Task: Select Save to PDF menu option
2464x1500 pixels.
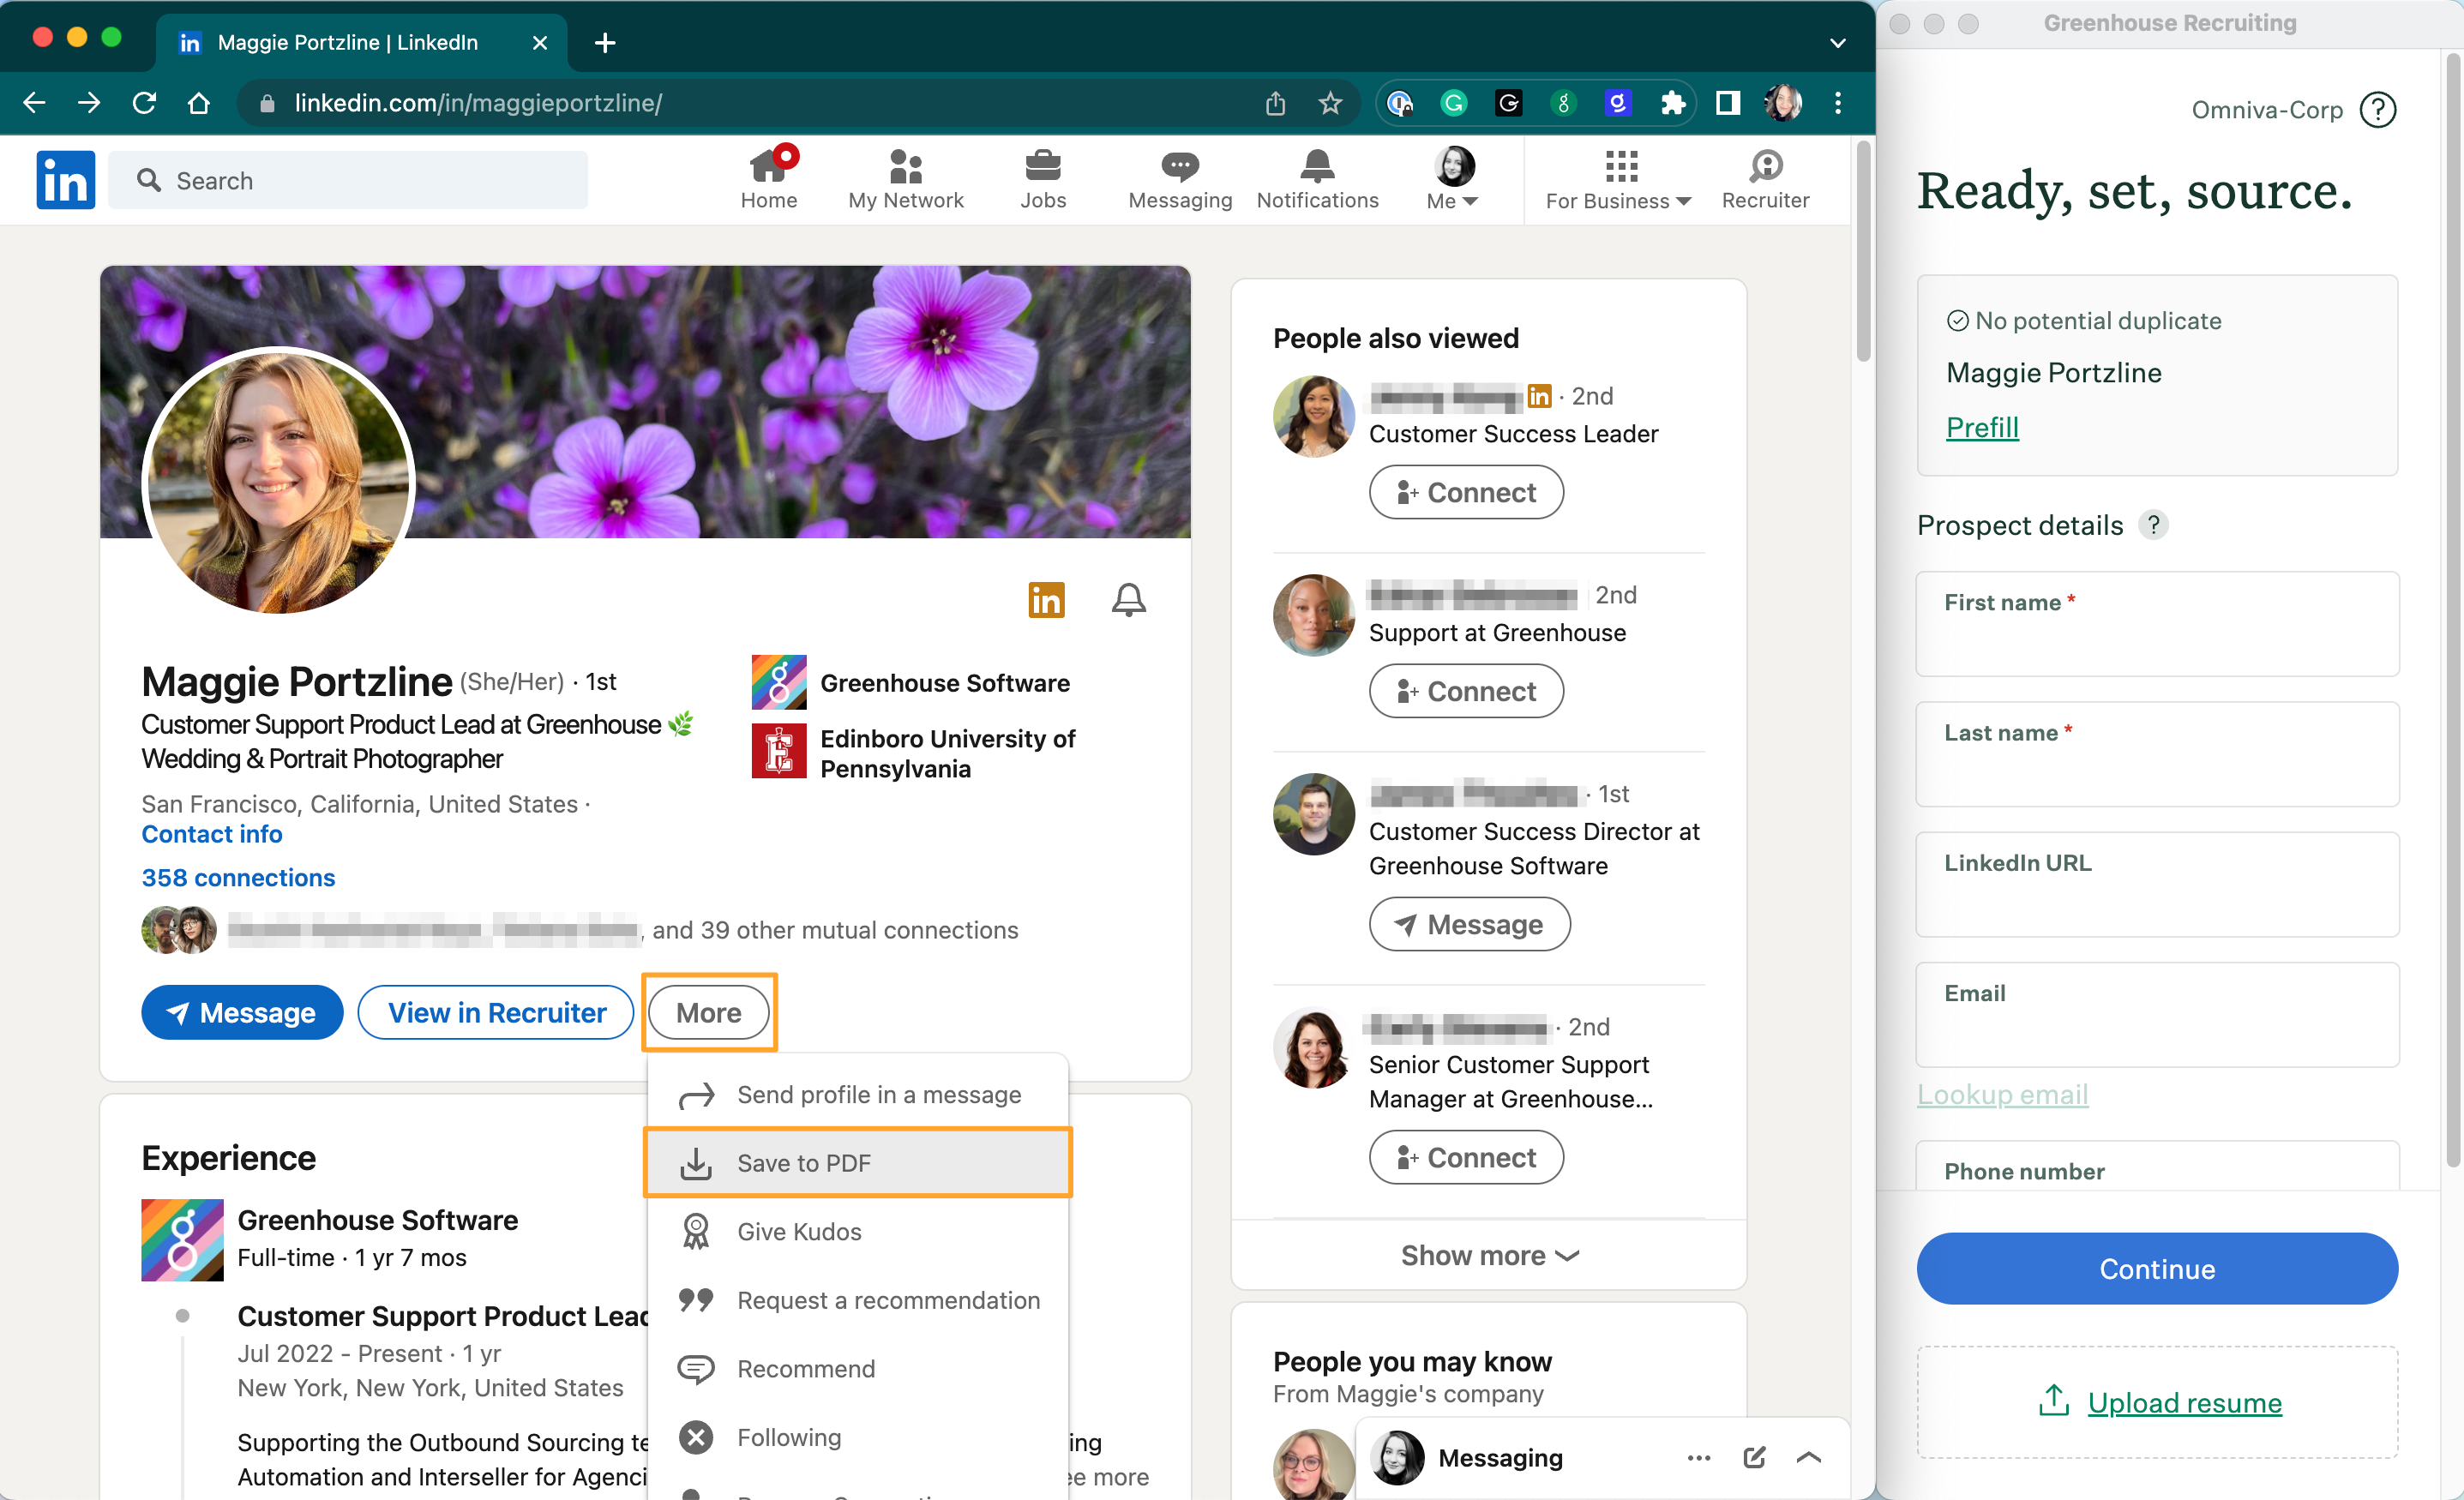Action: coord(859,1162)
